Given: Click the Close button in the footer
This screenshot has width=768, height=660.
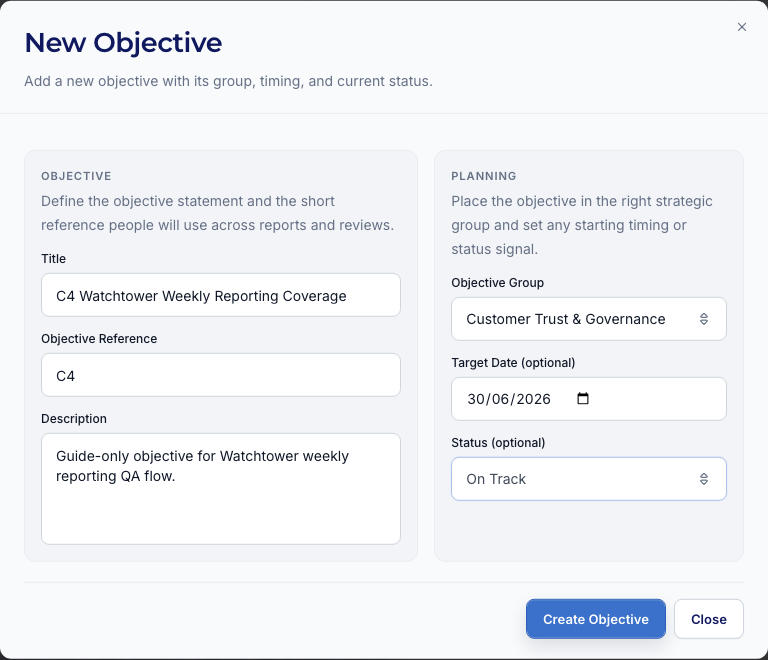Looking at the screenshot, I should pyautogui.click(x=708, y=619).
